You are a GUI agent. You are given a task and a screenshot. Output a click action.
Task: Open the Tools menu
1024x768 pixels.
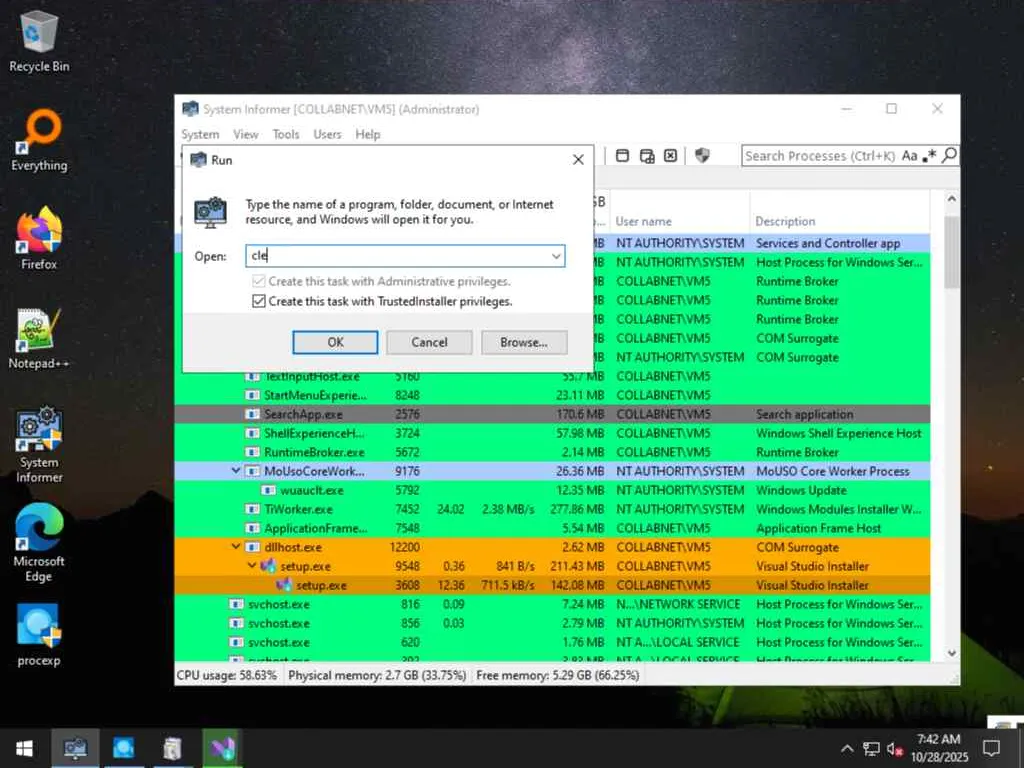[285, 135]
